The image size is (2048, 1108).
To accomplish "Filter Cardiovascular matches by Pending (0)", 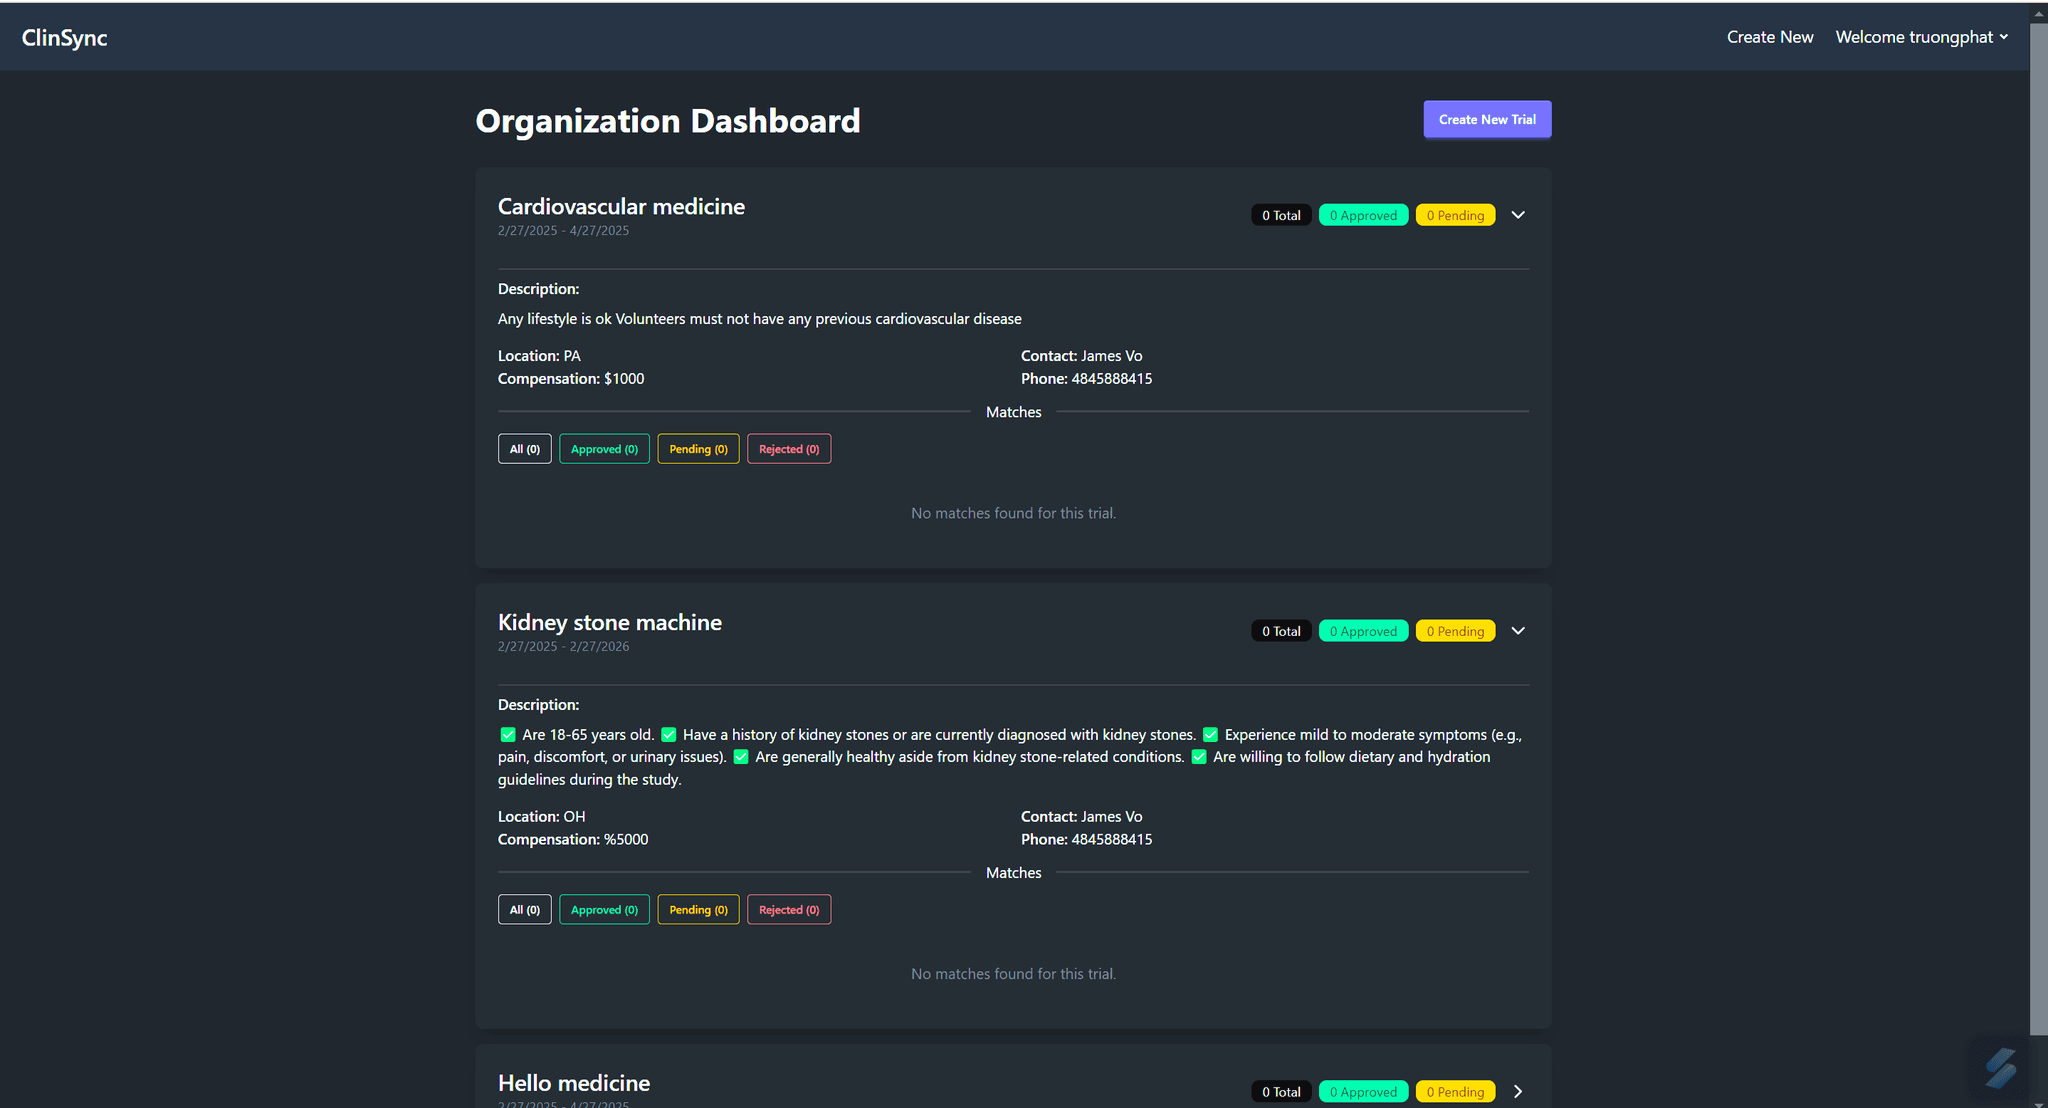I will click(698, 449).
